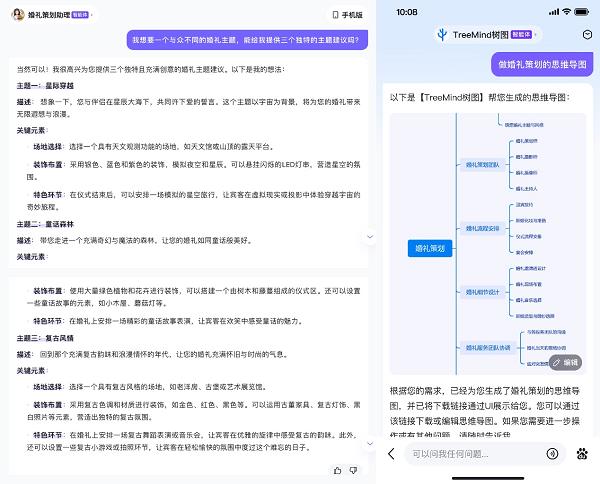Viewport: 600px width, 484px height.
Task: Click the thumbs-down icon below response
Action: (x=355, y=469)
